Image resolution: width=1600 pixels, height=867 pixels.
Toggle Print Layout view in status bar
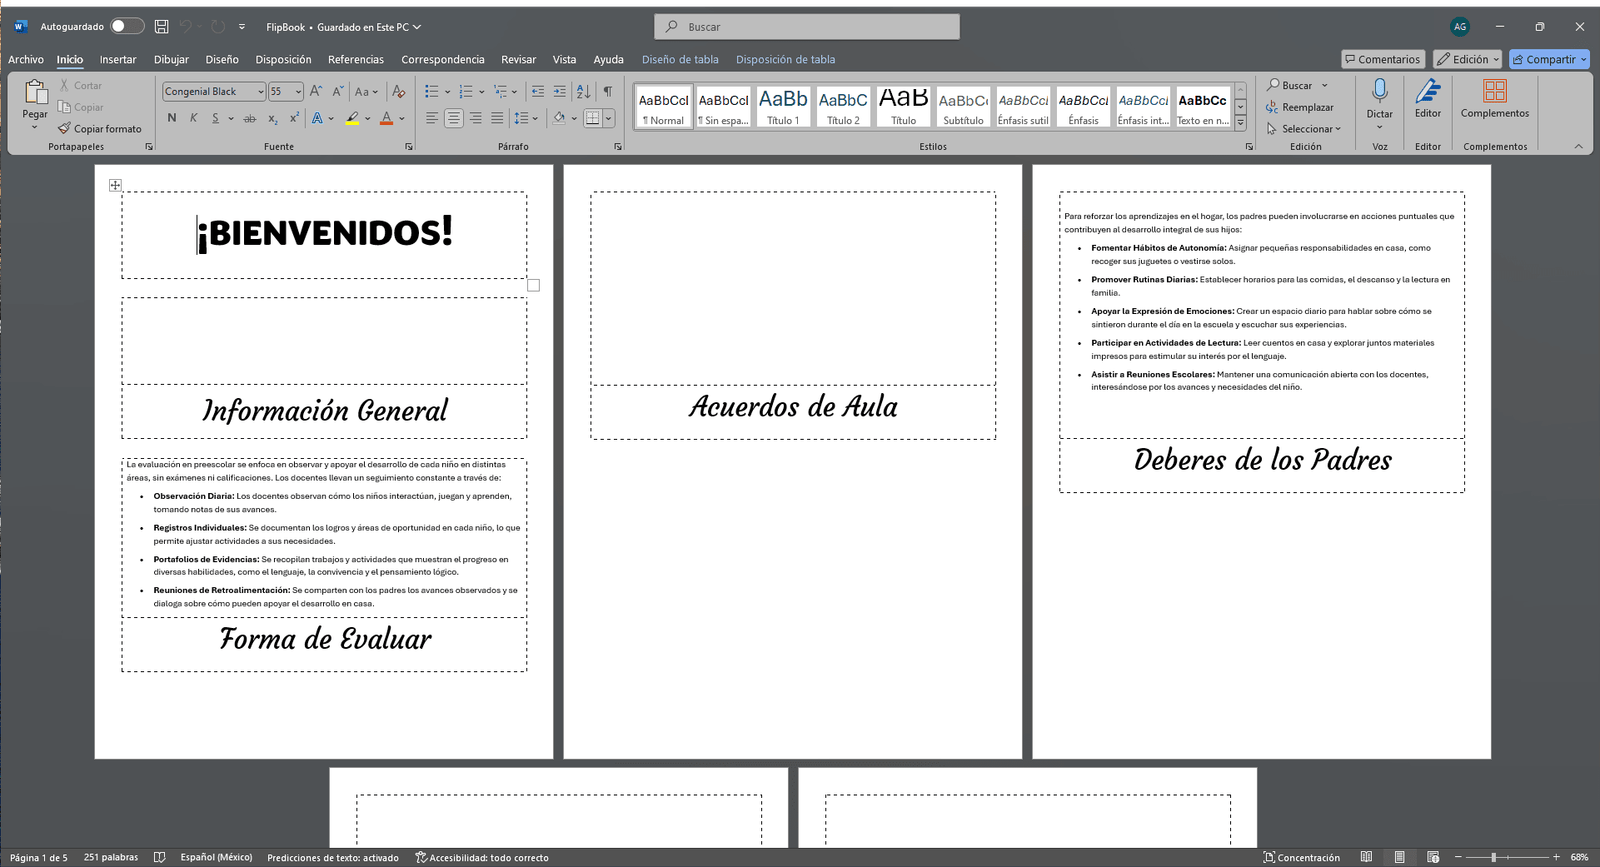coord(1399,857)
